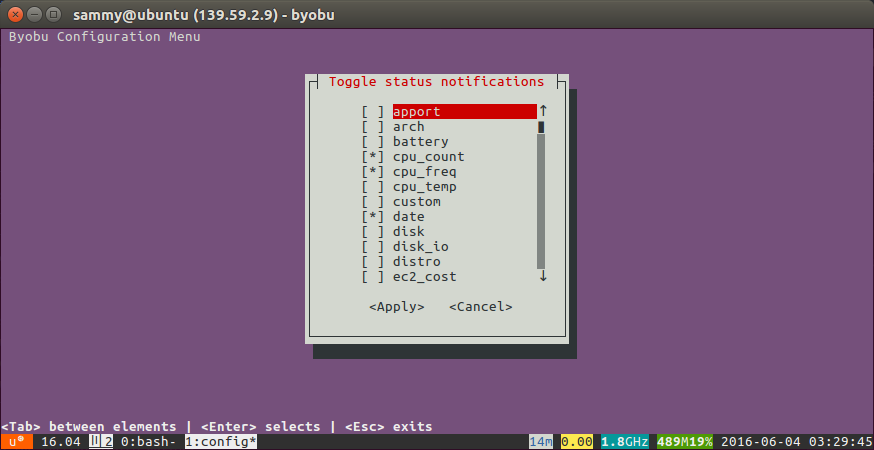
Task: Click the 1.8GHz CPU frequency indicator
Action: (x=625, y=442)
